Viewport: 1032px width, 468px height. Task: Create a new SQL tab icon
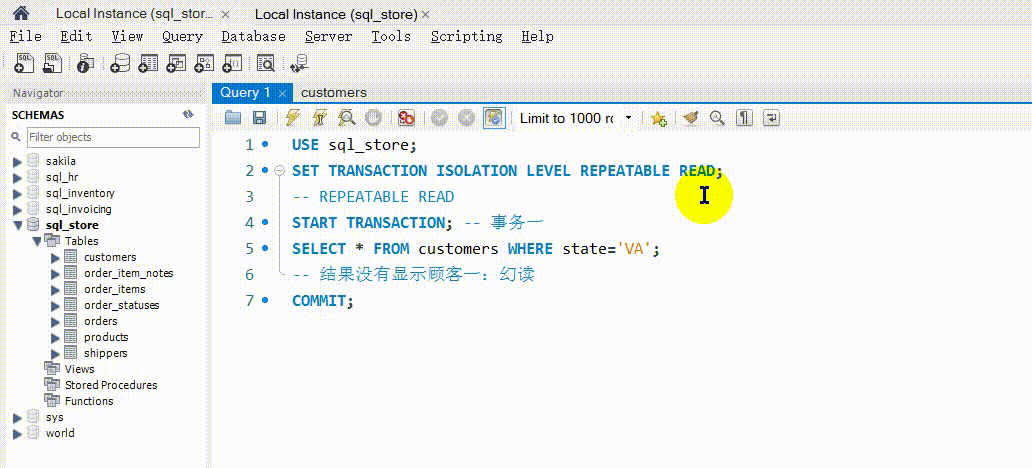(24, 63)
